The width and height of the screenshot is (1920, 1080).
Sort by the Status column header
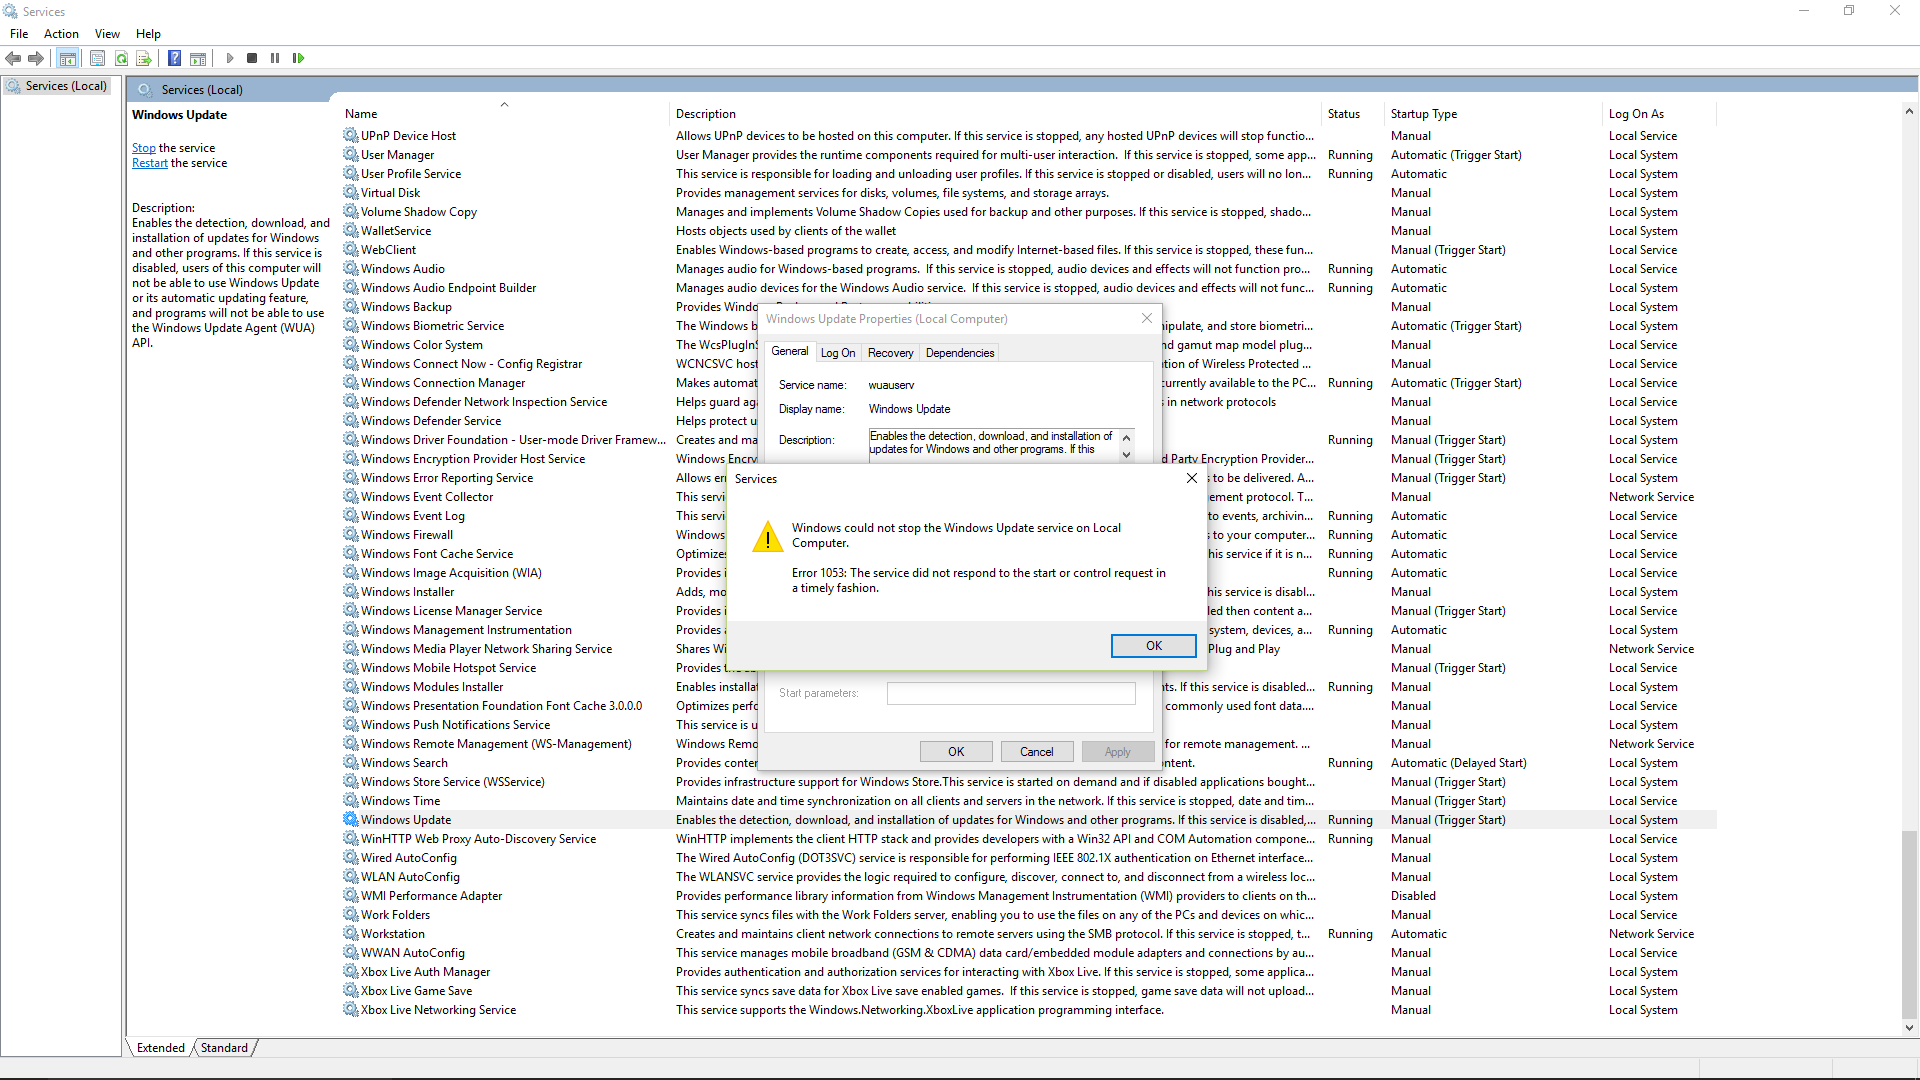[x=1353, y=114]
